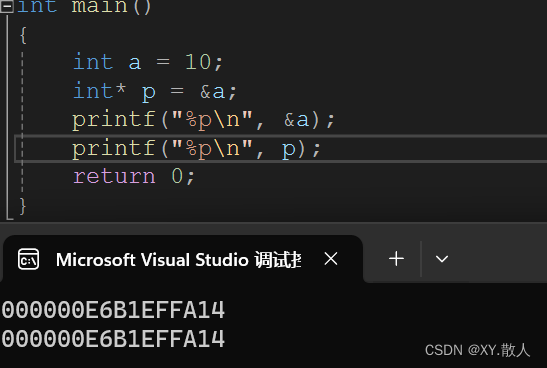Image resolution: width=547 pixels, height=368 pixels.
Task: Click the first address output line
Action: tap(113, 310)
